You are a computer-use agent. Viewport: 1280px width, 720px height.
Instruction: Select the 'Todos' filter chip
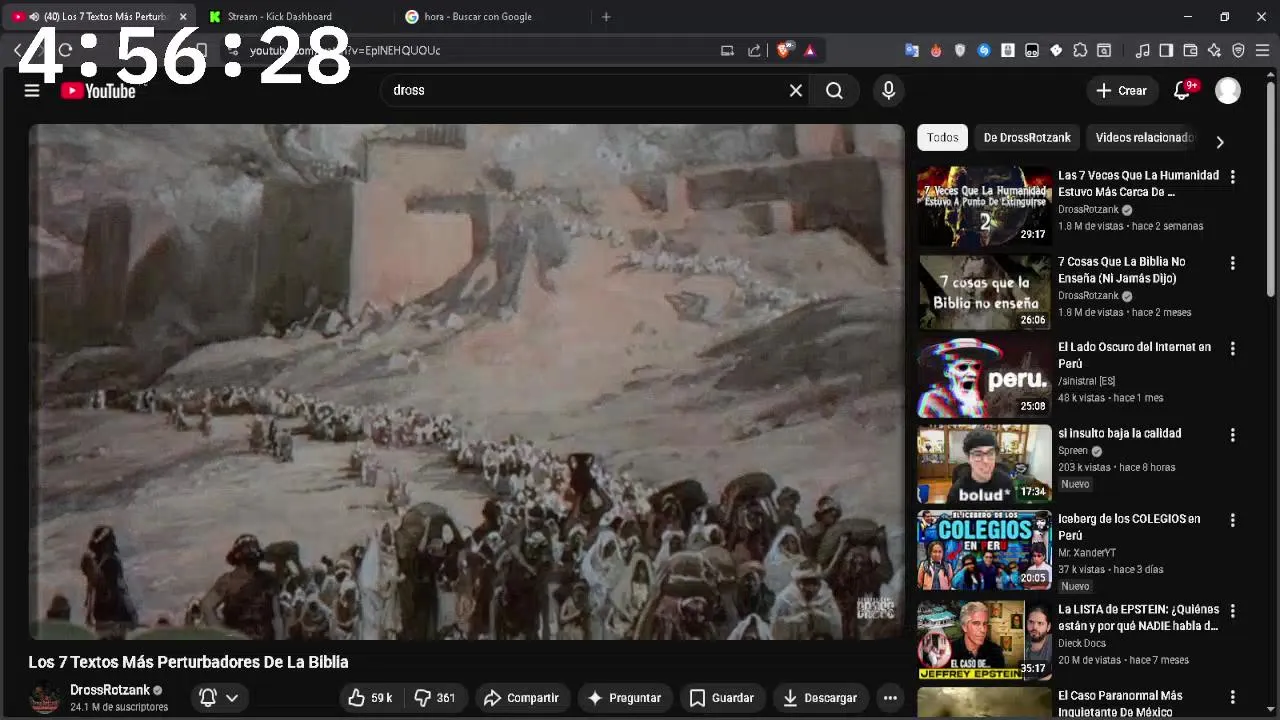click(x=942, y=138)
